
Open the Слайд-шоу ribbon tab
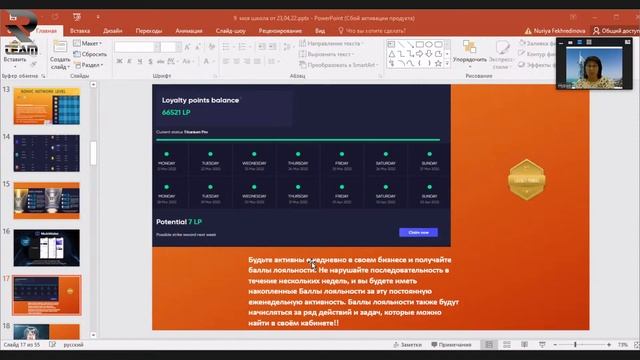tap(231, 31)
